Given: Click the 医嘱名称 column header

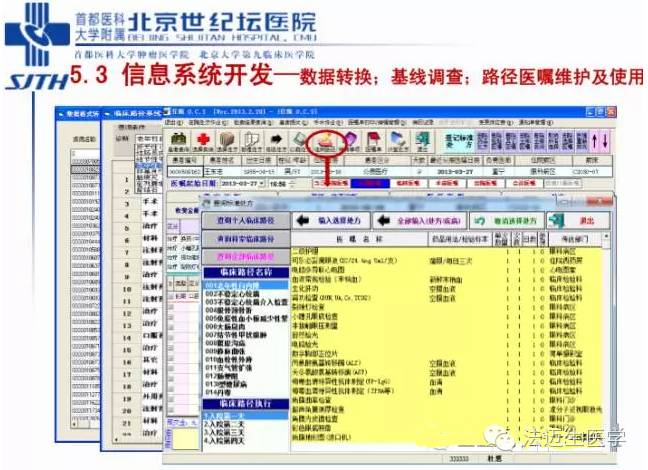Looking at the screenshot, I should [x=359, y=239].
